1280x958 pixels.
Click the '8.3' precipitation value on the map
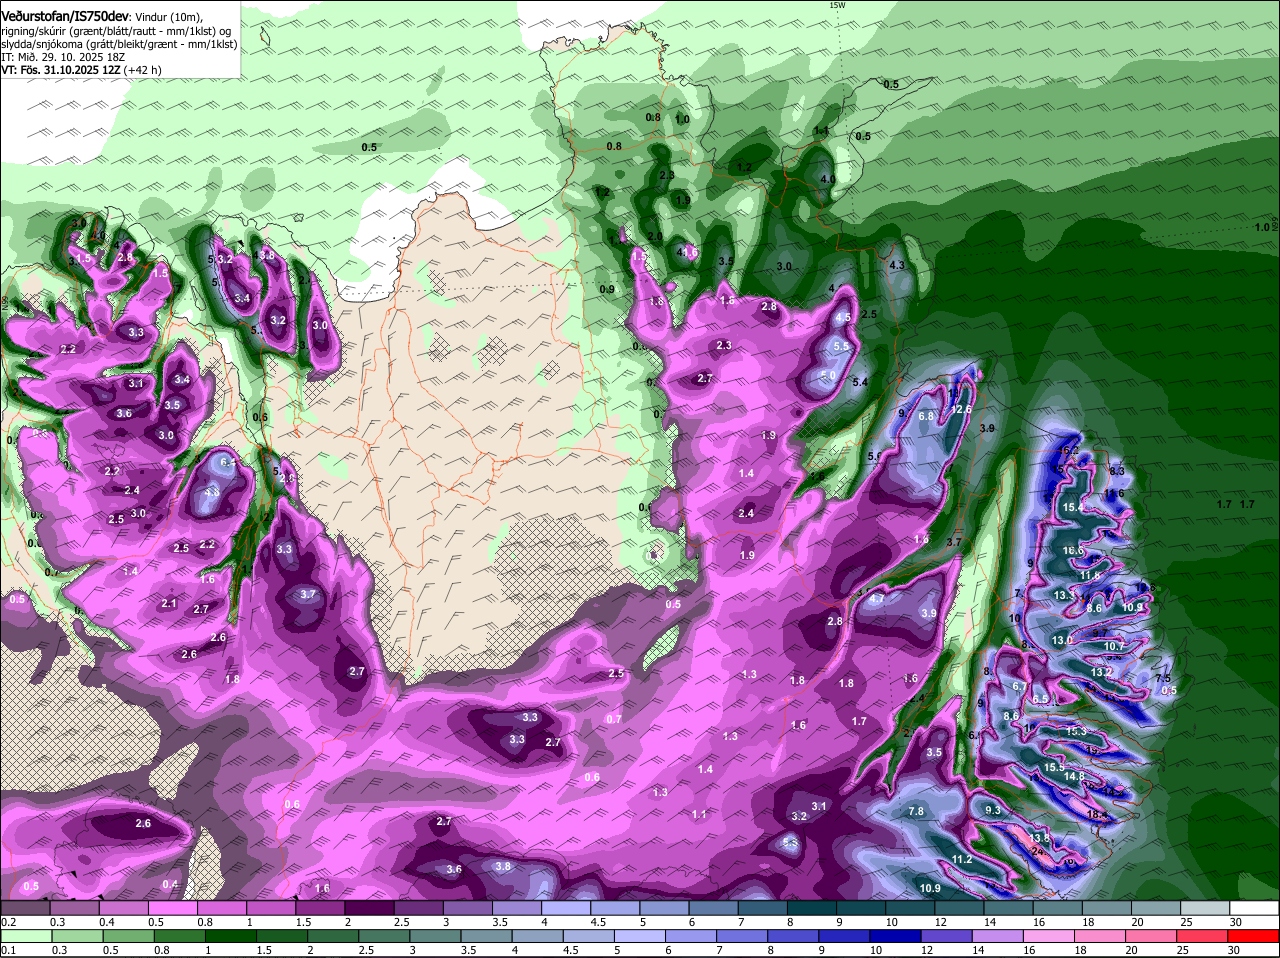point(1118,471)
